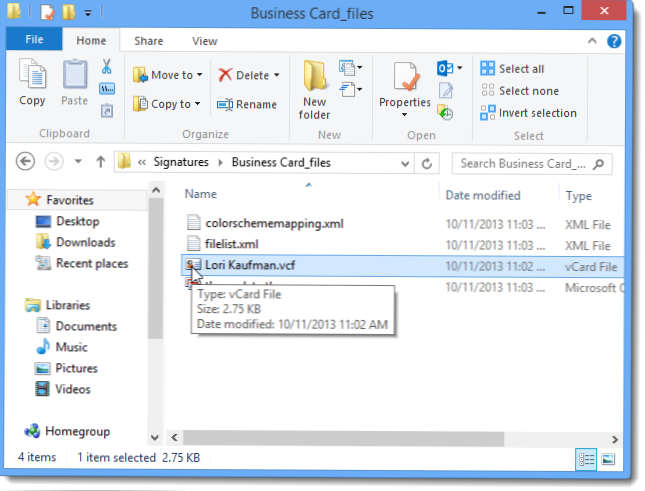Create a New folder from the ribbon

point(315,86)
